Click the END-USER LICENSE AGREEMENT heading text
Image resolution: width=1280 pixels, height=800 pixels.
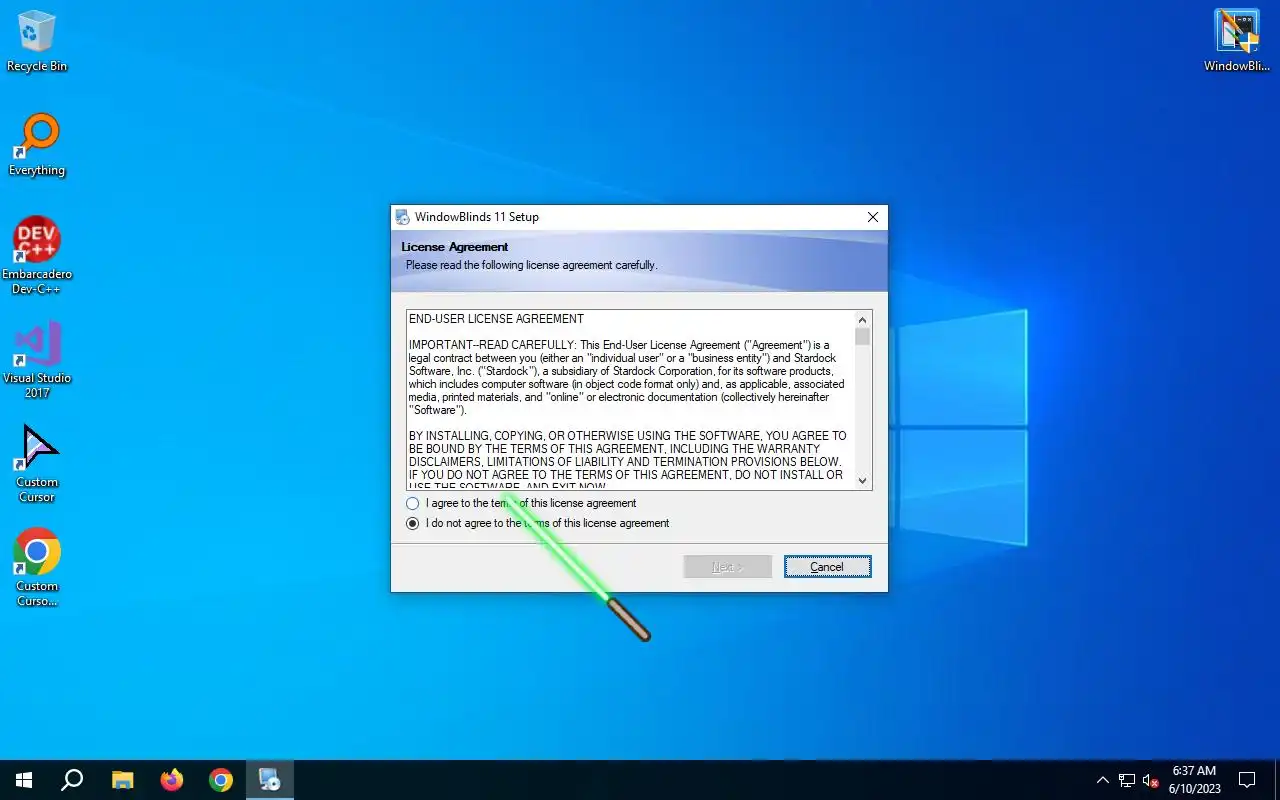(496, 319)
